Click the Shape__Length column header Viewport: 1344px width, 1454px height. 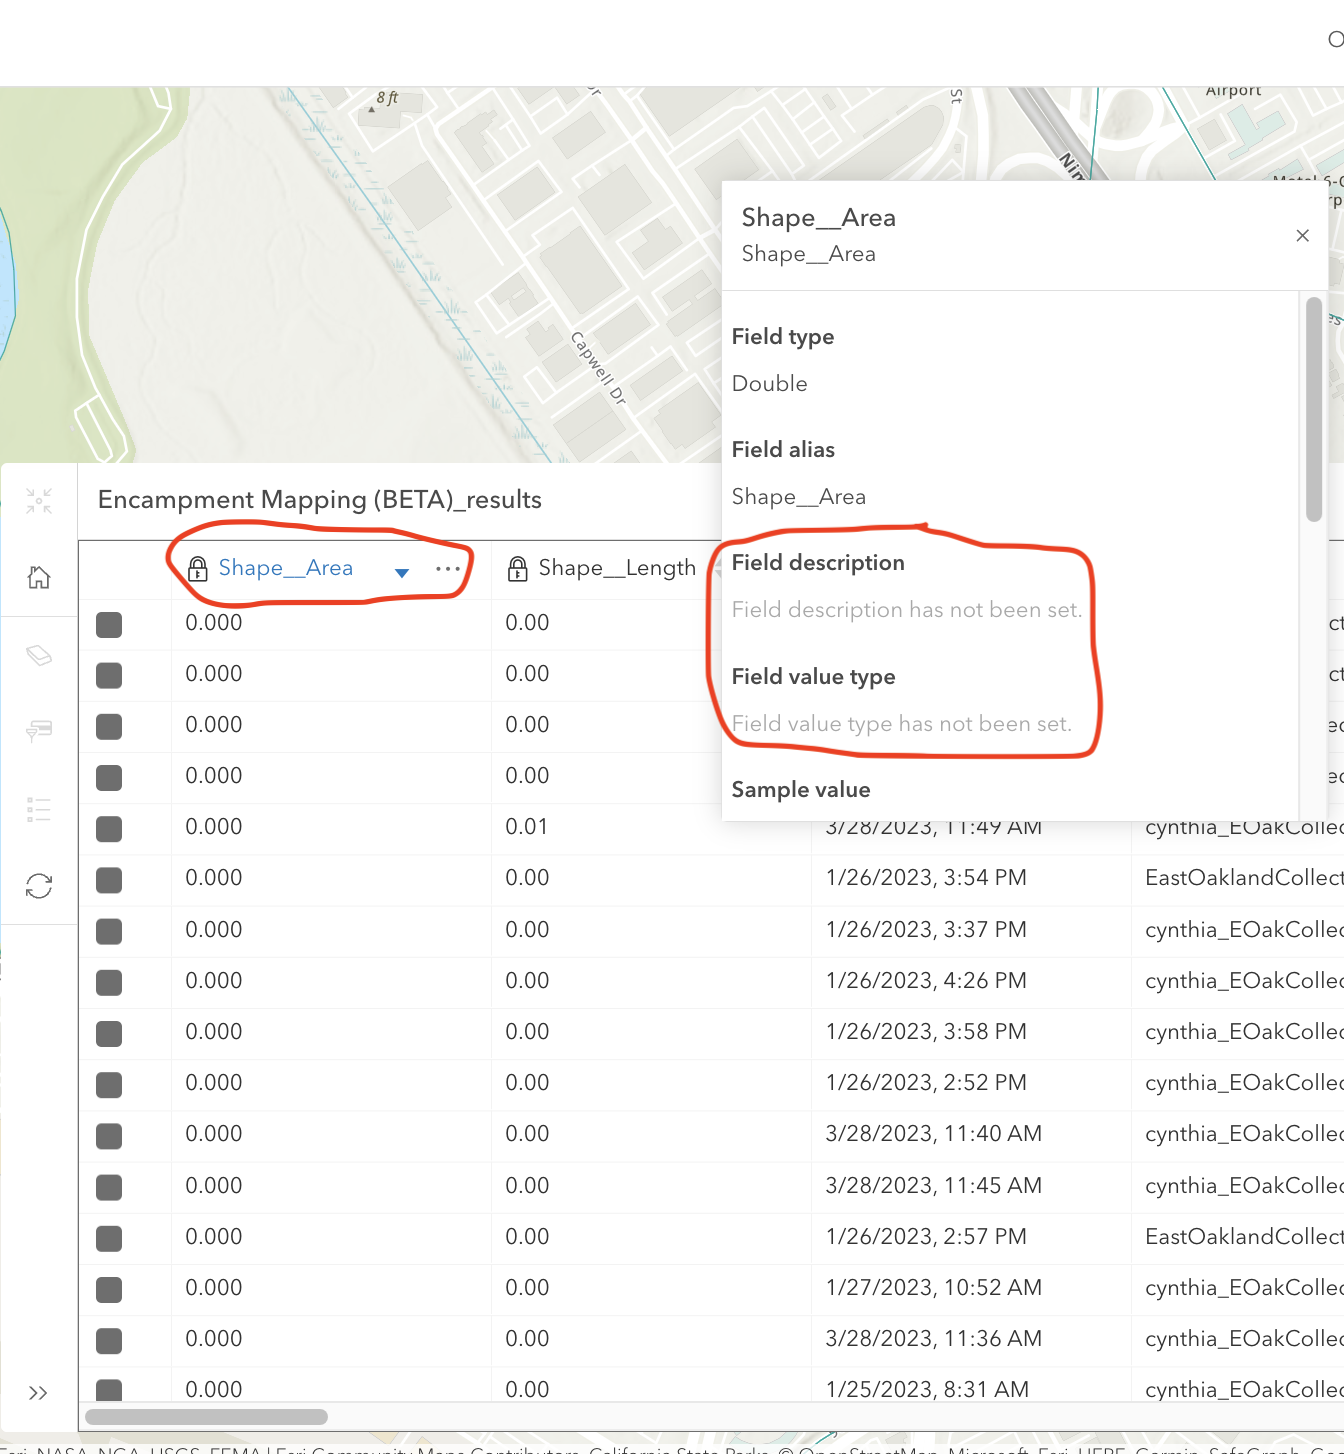pos(617,568)
